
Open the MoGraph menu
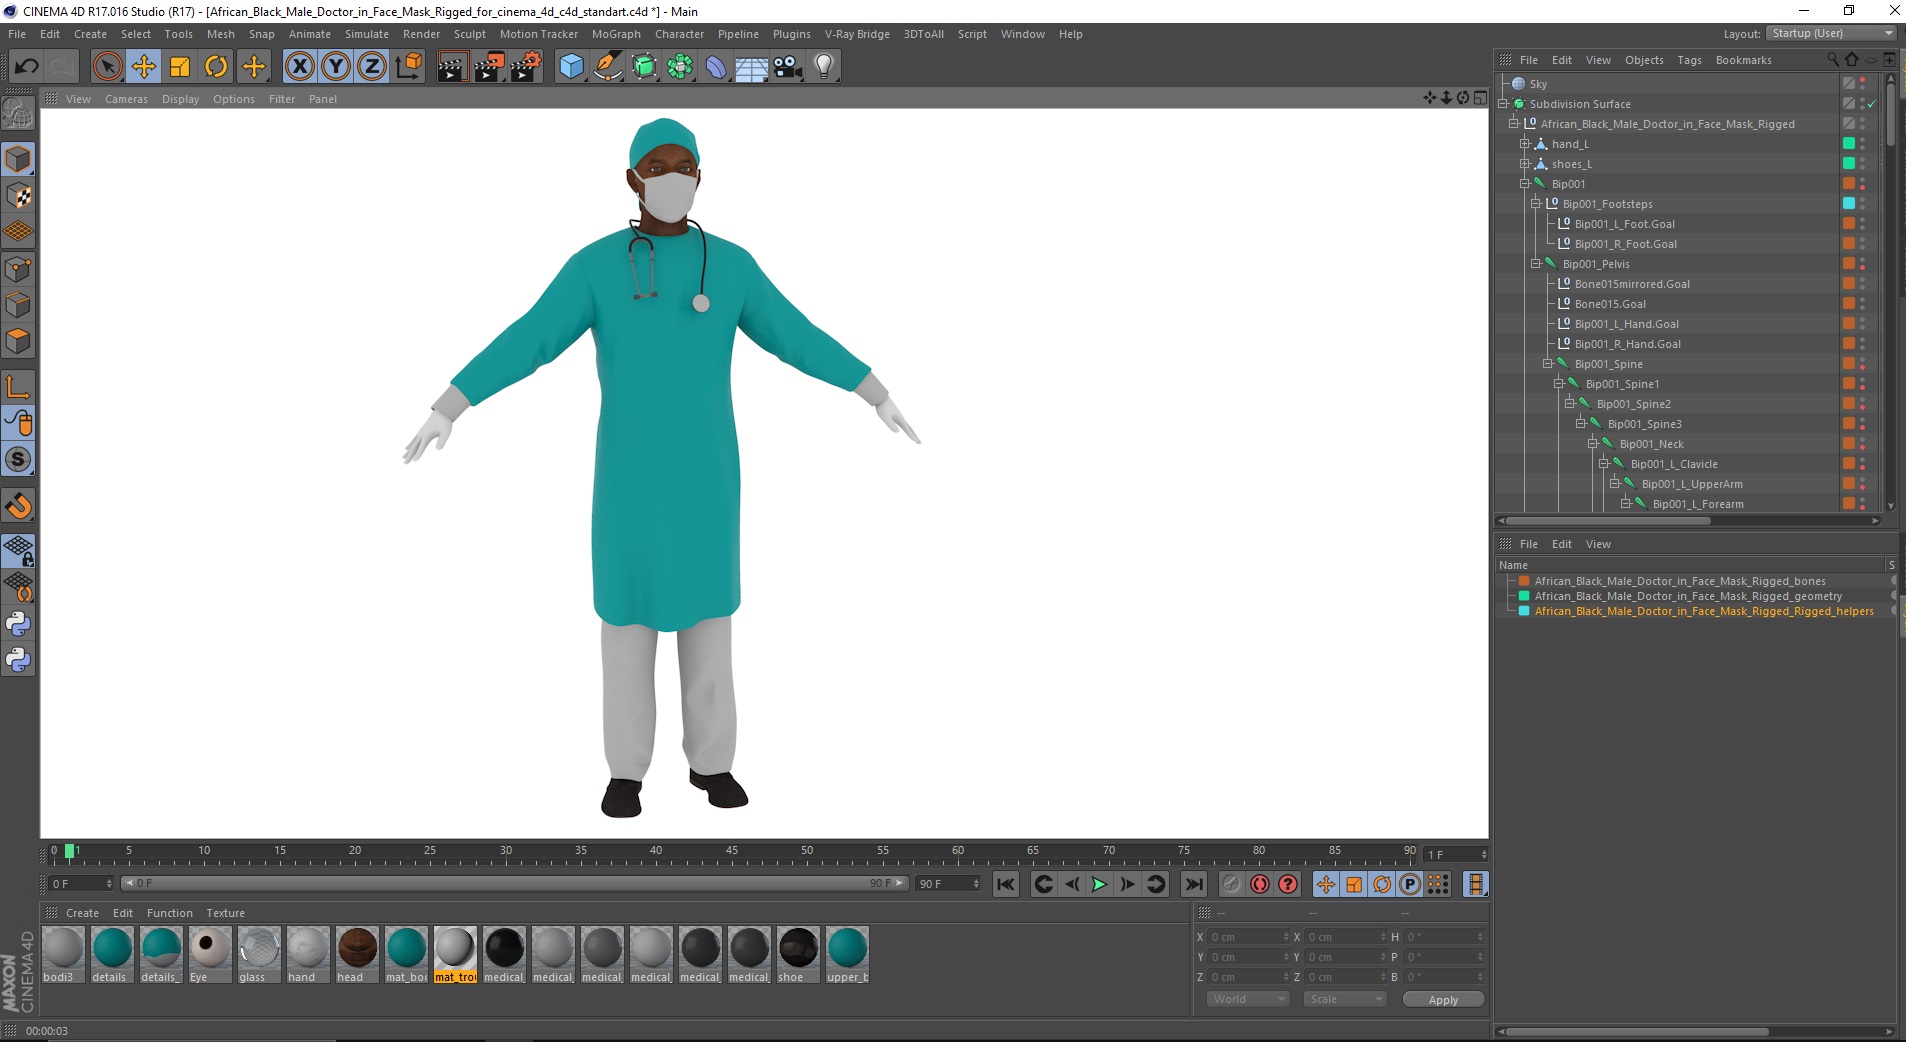[616, 34]
